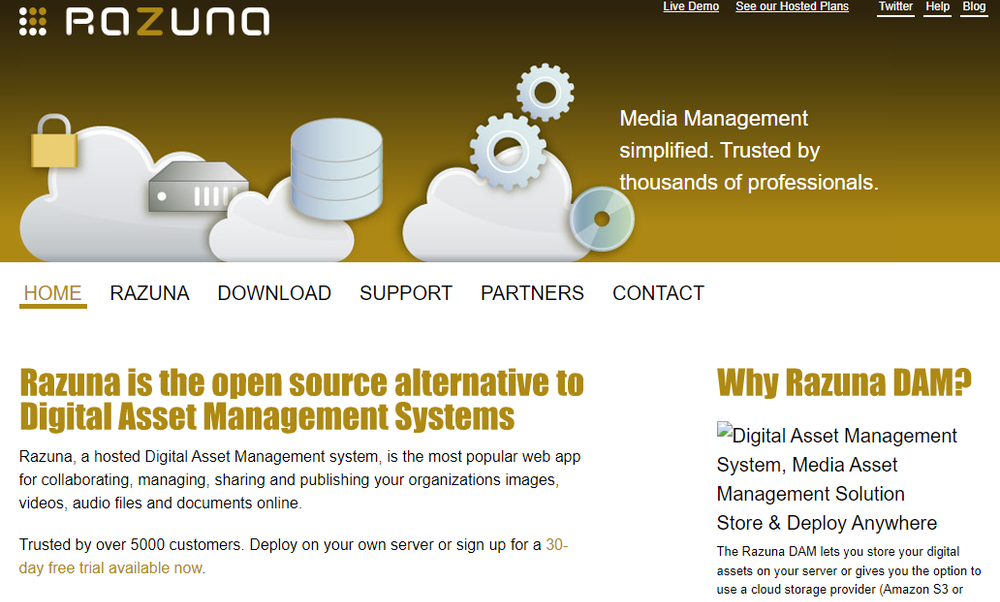The height and width of the screenshot is (602, 1000).
Task: Go to the DOWNLOAD navigation item
Action: pos(274,293)
